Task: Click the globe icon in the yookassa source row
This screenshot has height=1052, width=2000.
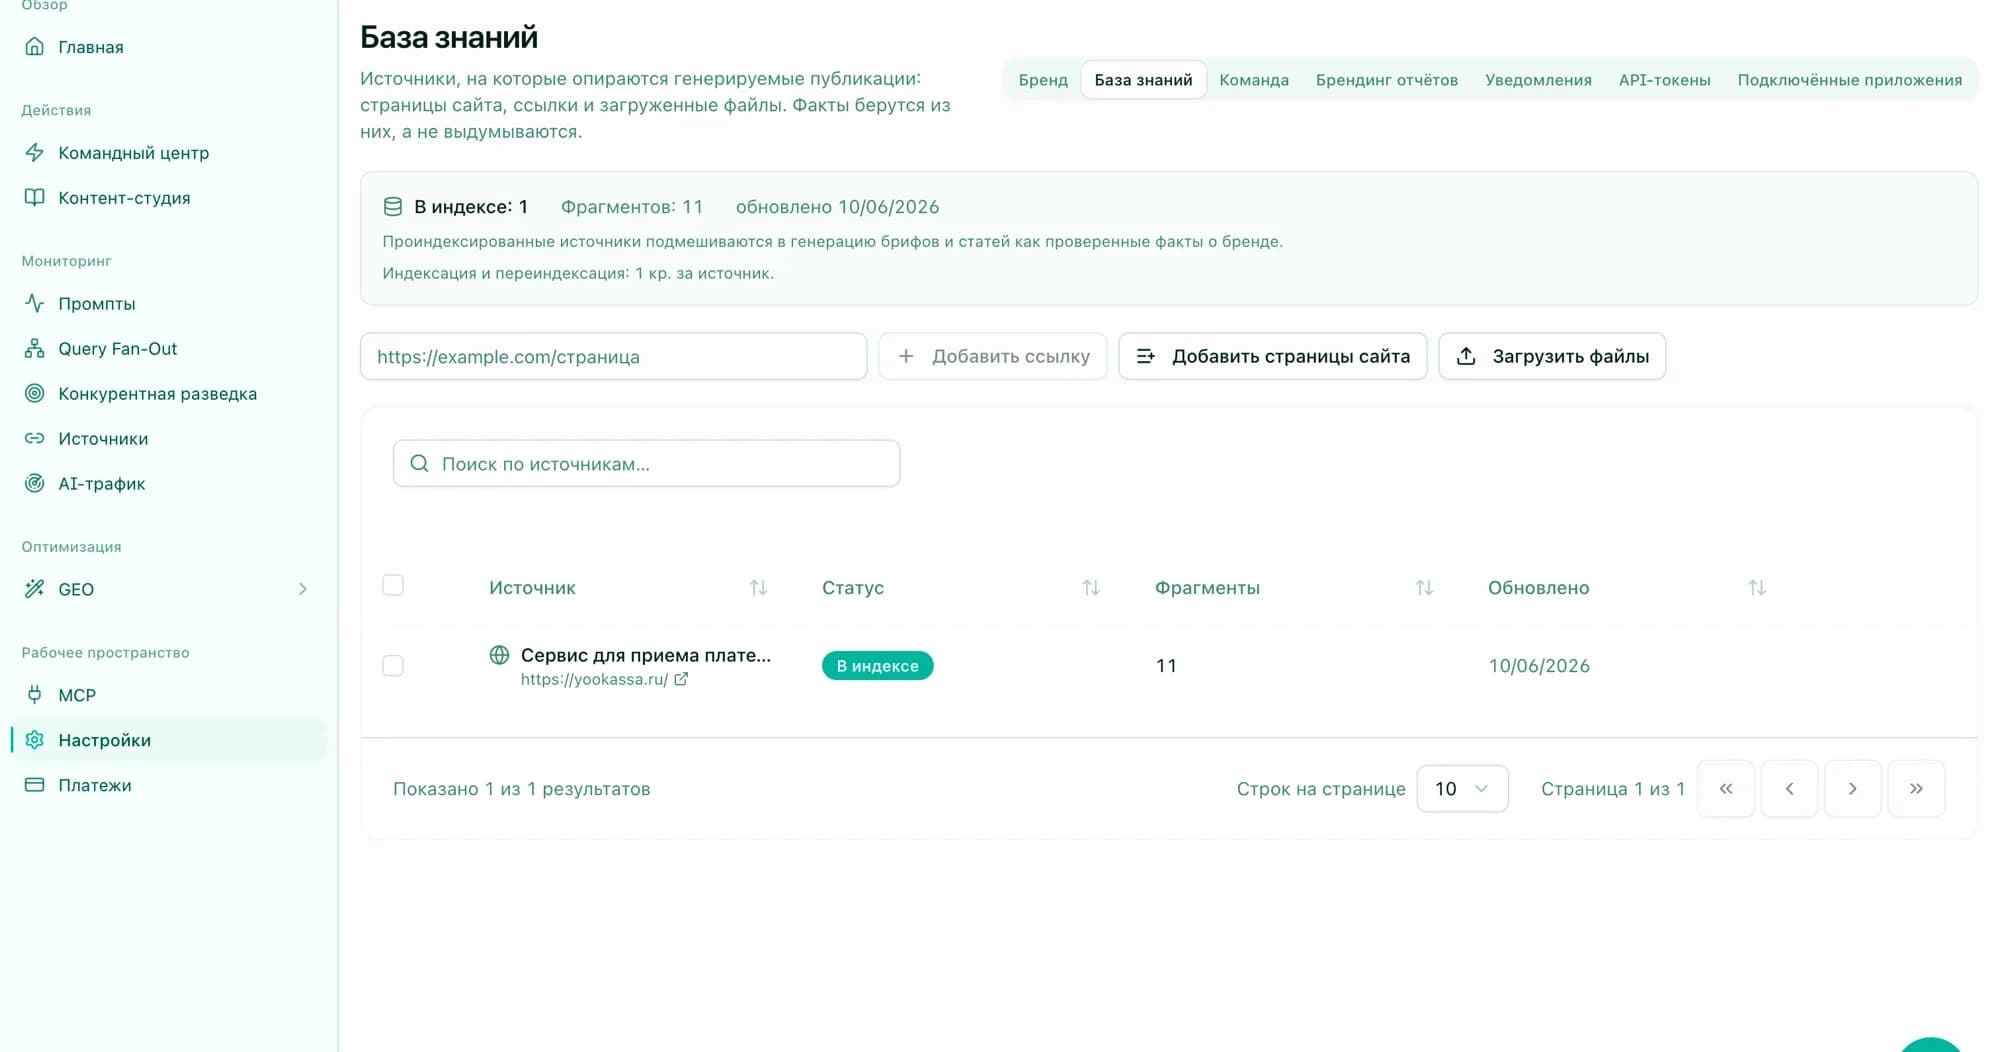Action: pos(499,655)
